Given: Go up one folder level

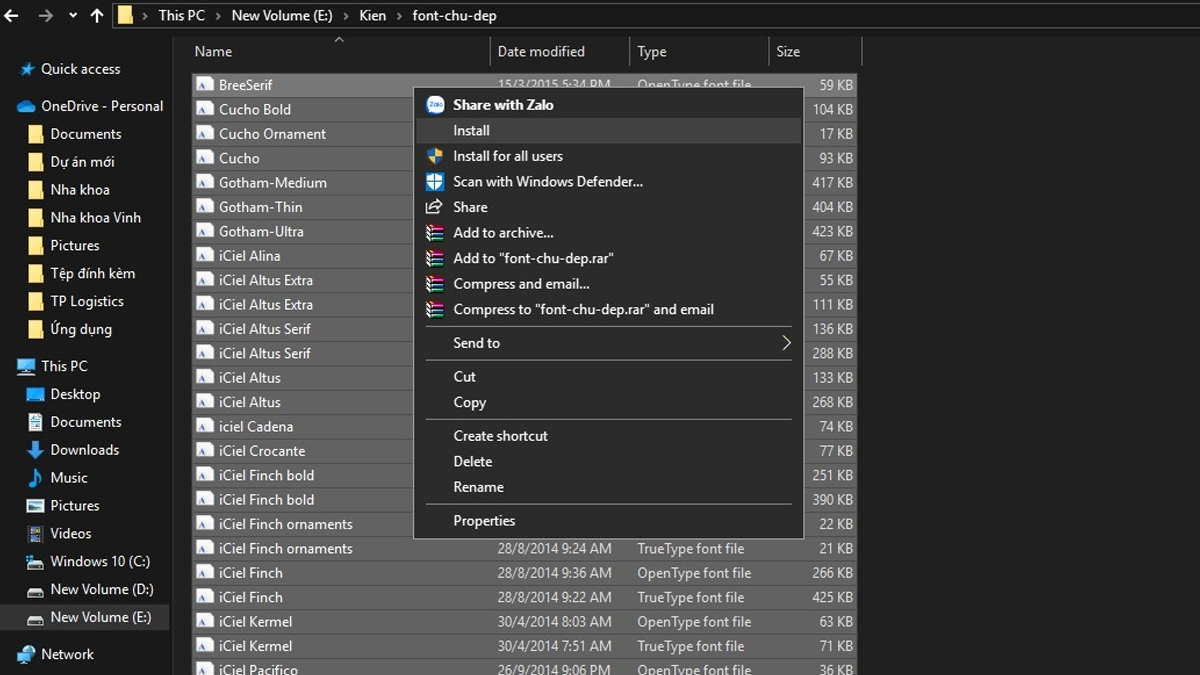Looking at the screenshot, I should tap(97, 16).
